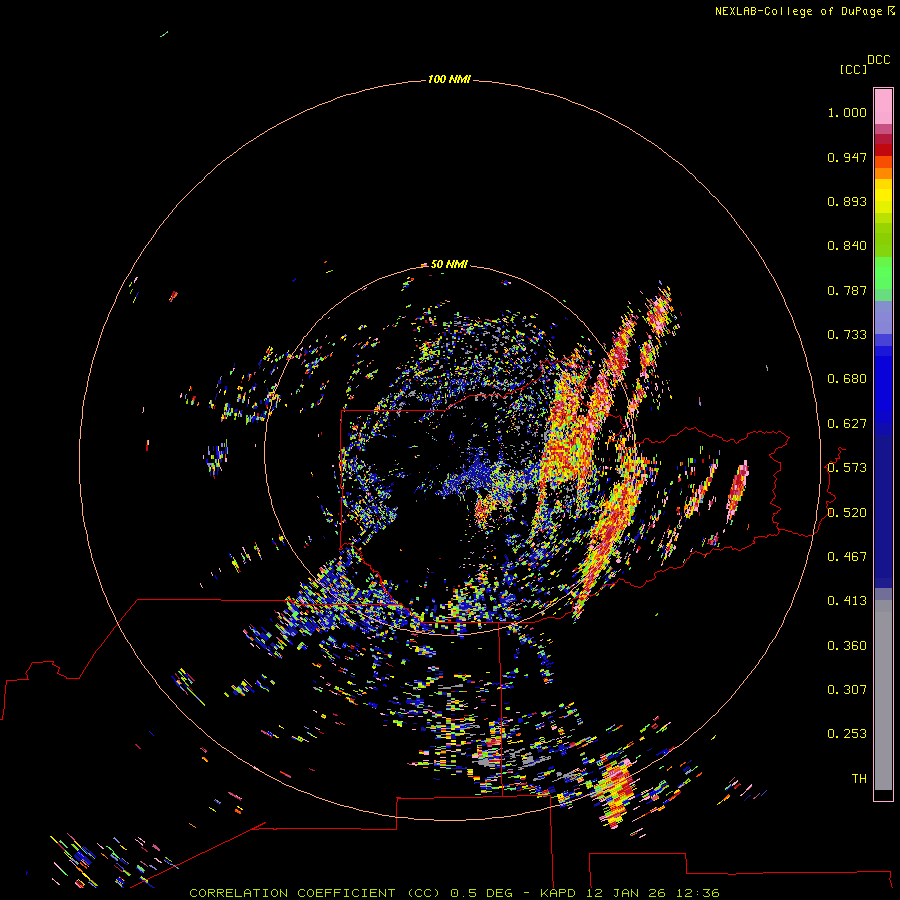The height and width of the screenshot is (900, 900).
Task: Click the [CC] units label
Action: coord(853,69)
